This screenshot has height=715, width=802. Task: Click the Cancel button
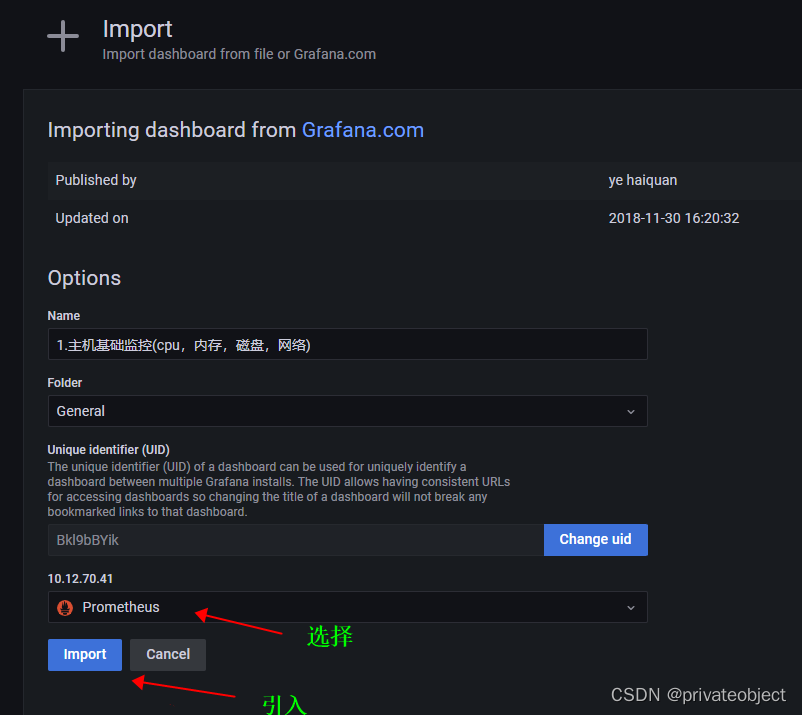pyautogui.click(x=168, y=655)
